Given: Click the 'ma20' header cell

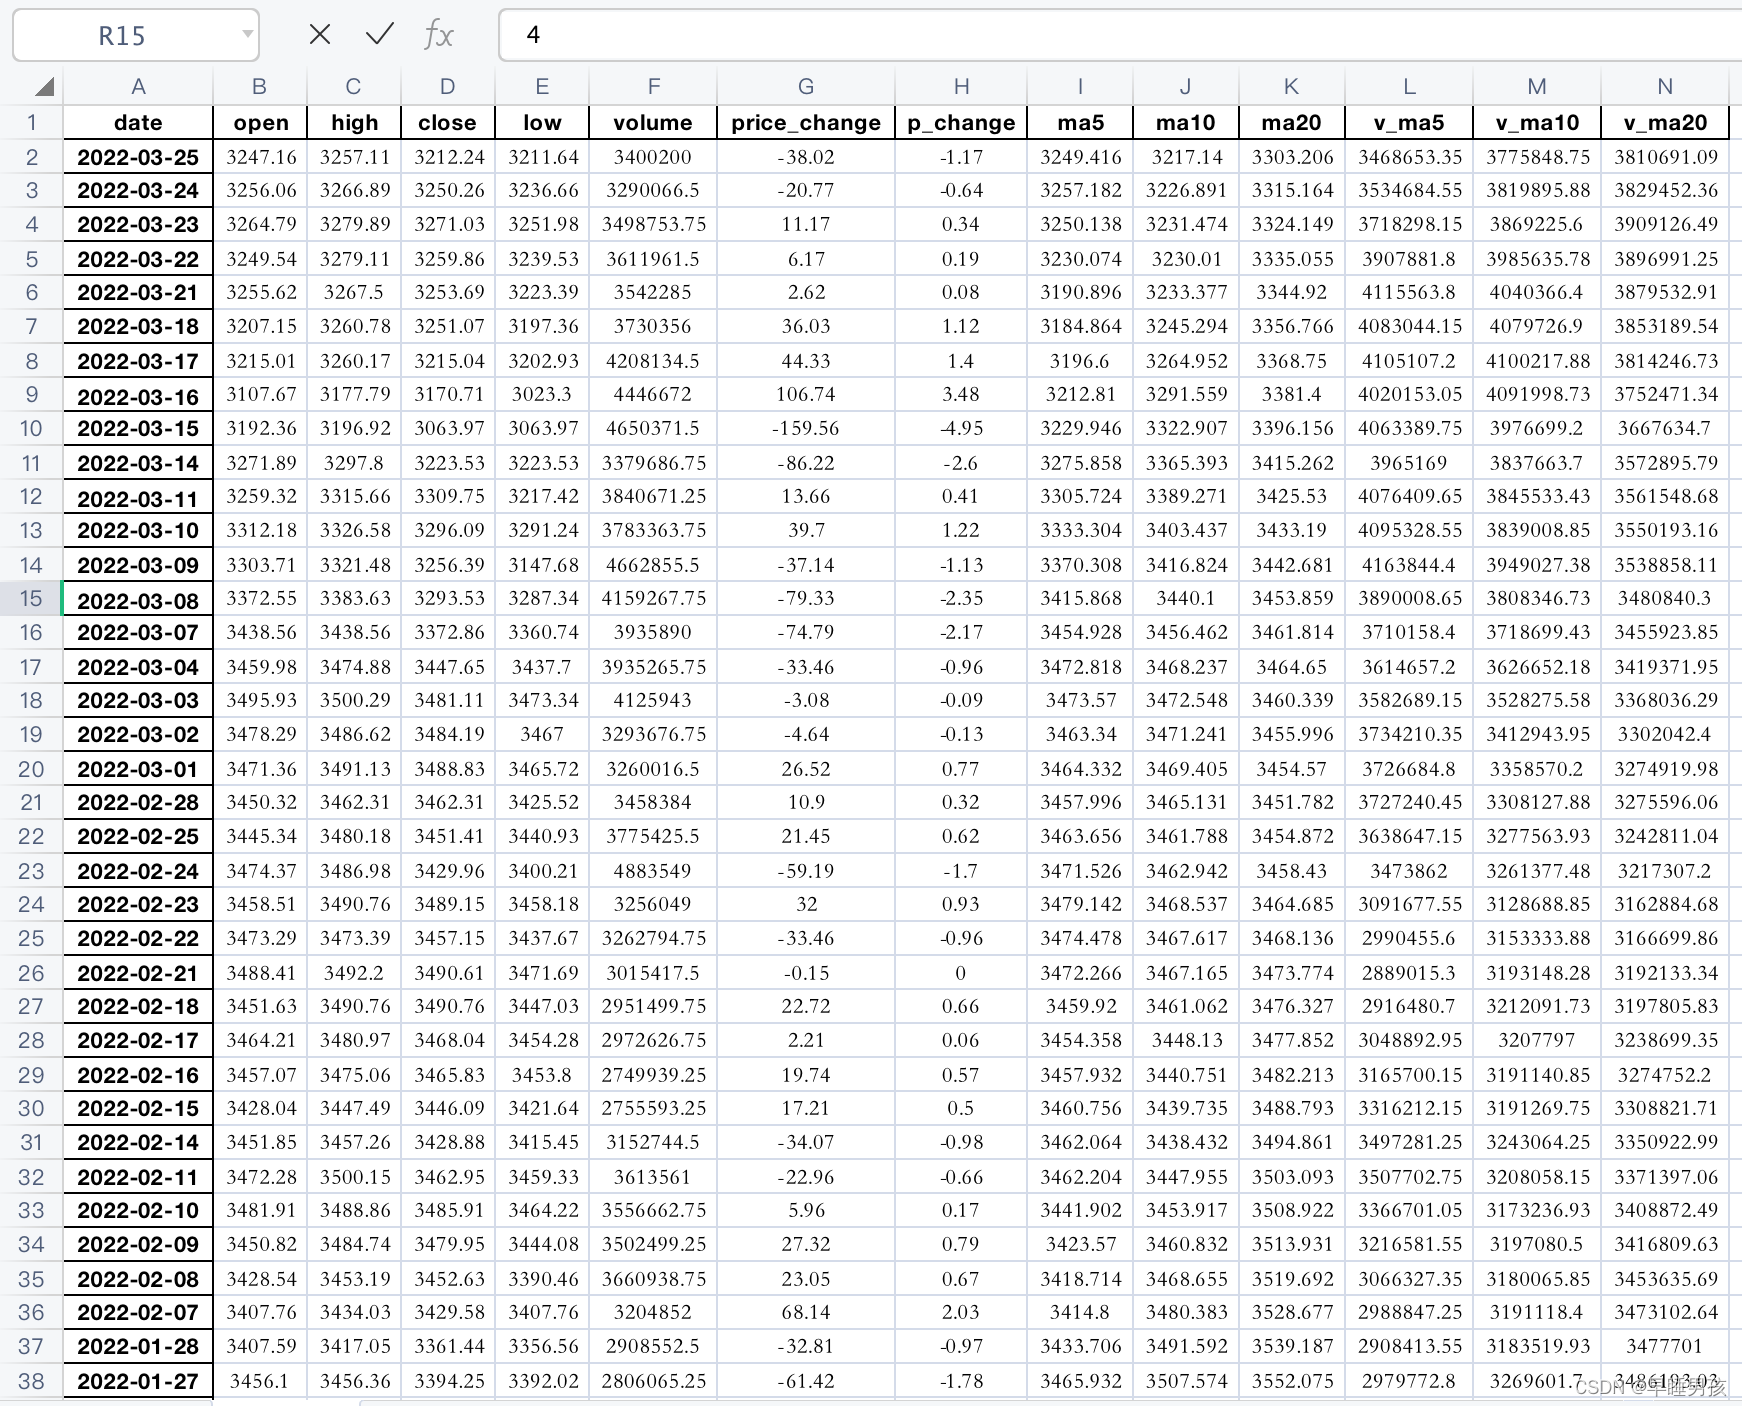Looking at the screenshot, I should coord(1292,122).
